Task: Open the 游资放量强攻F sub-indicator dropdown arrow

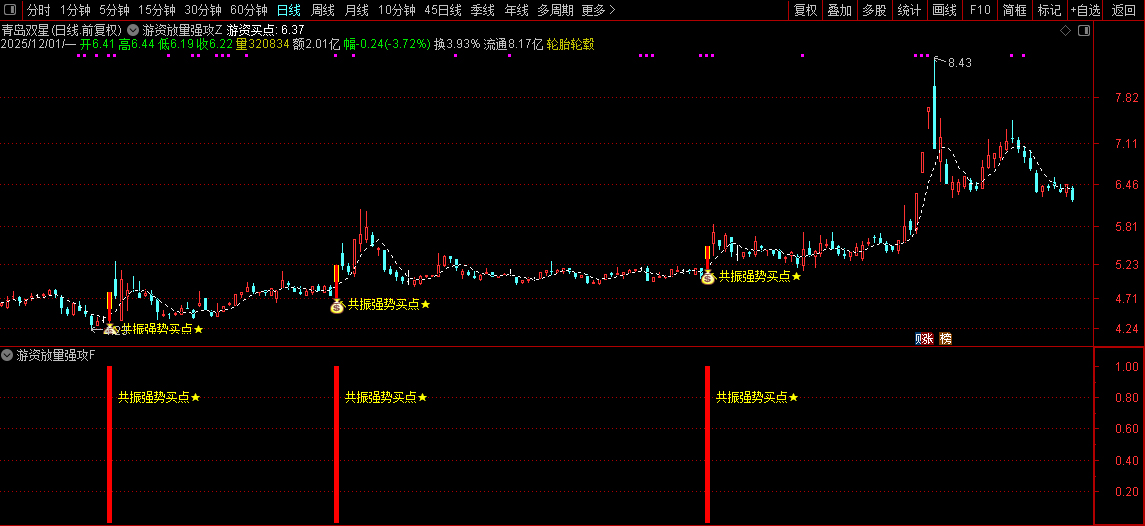Action: point(7,356)
